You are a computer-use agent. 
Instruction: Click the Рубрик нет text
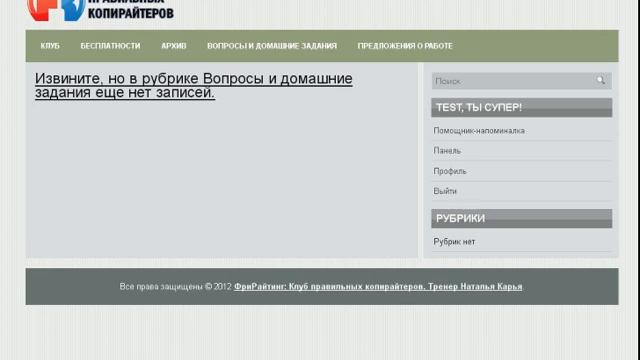click(454, 242)
